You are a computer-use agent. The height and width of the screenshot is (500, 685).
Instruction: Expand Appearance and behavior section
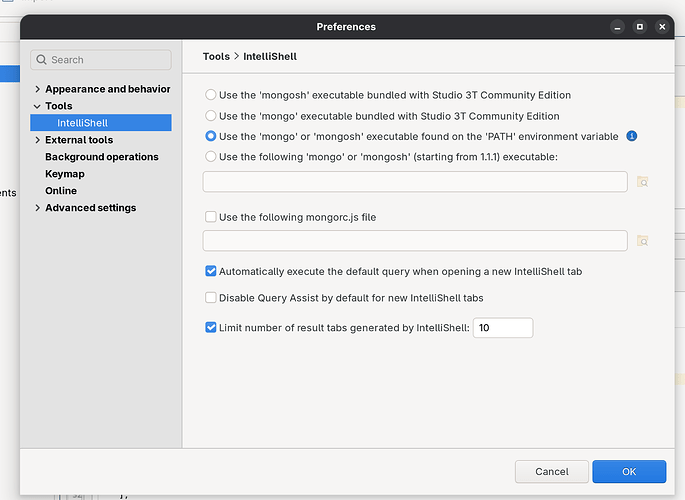(38, 89)
